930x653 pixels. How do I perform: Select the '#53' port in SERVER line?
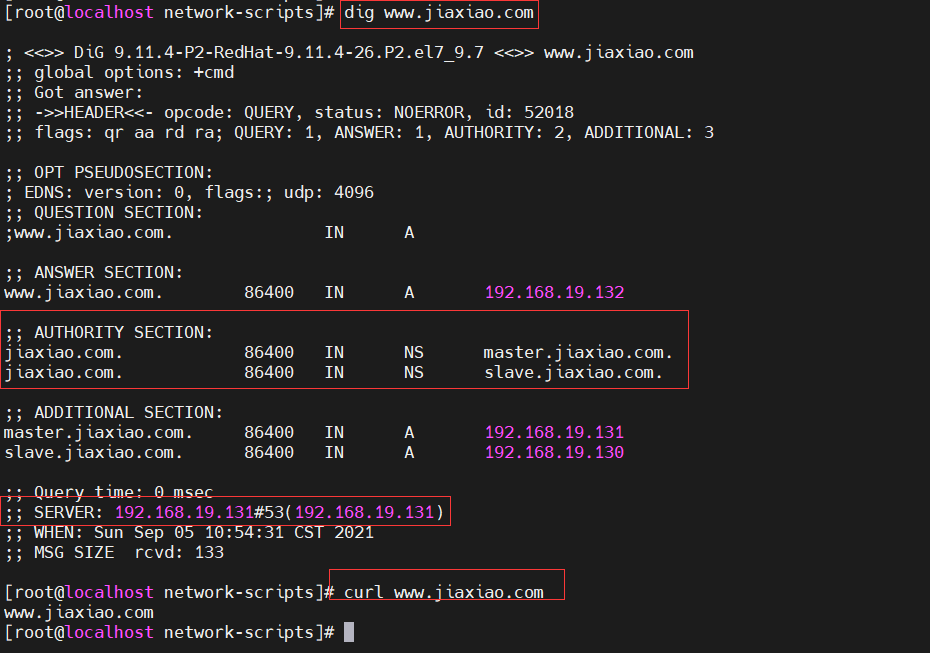(x=269, y=512)
